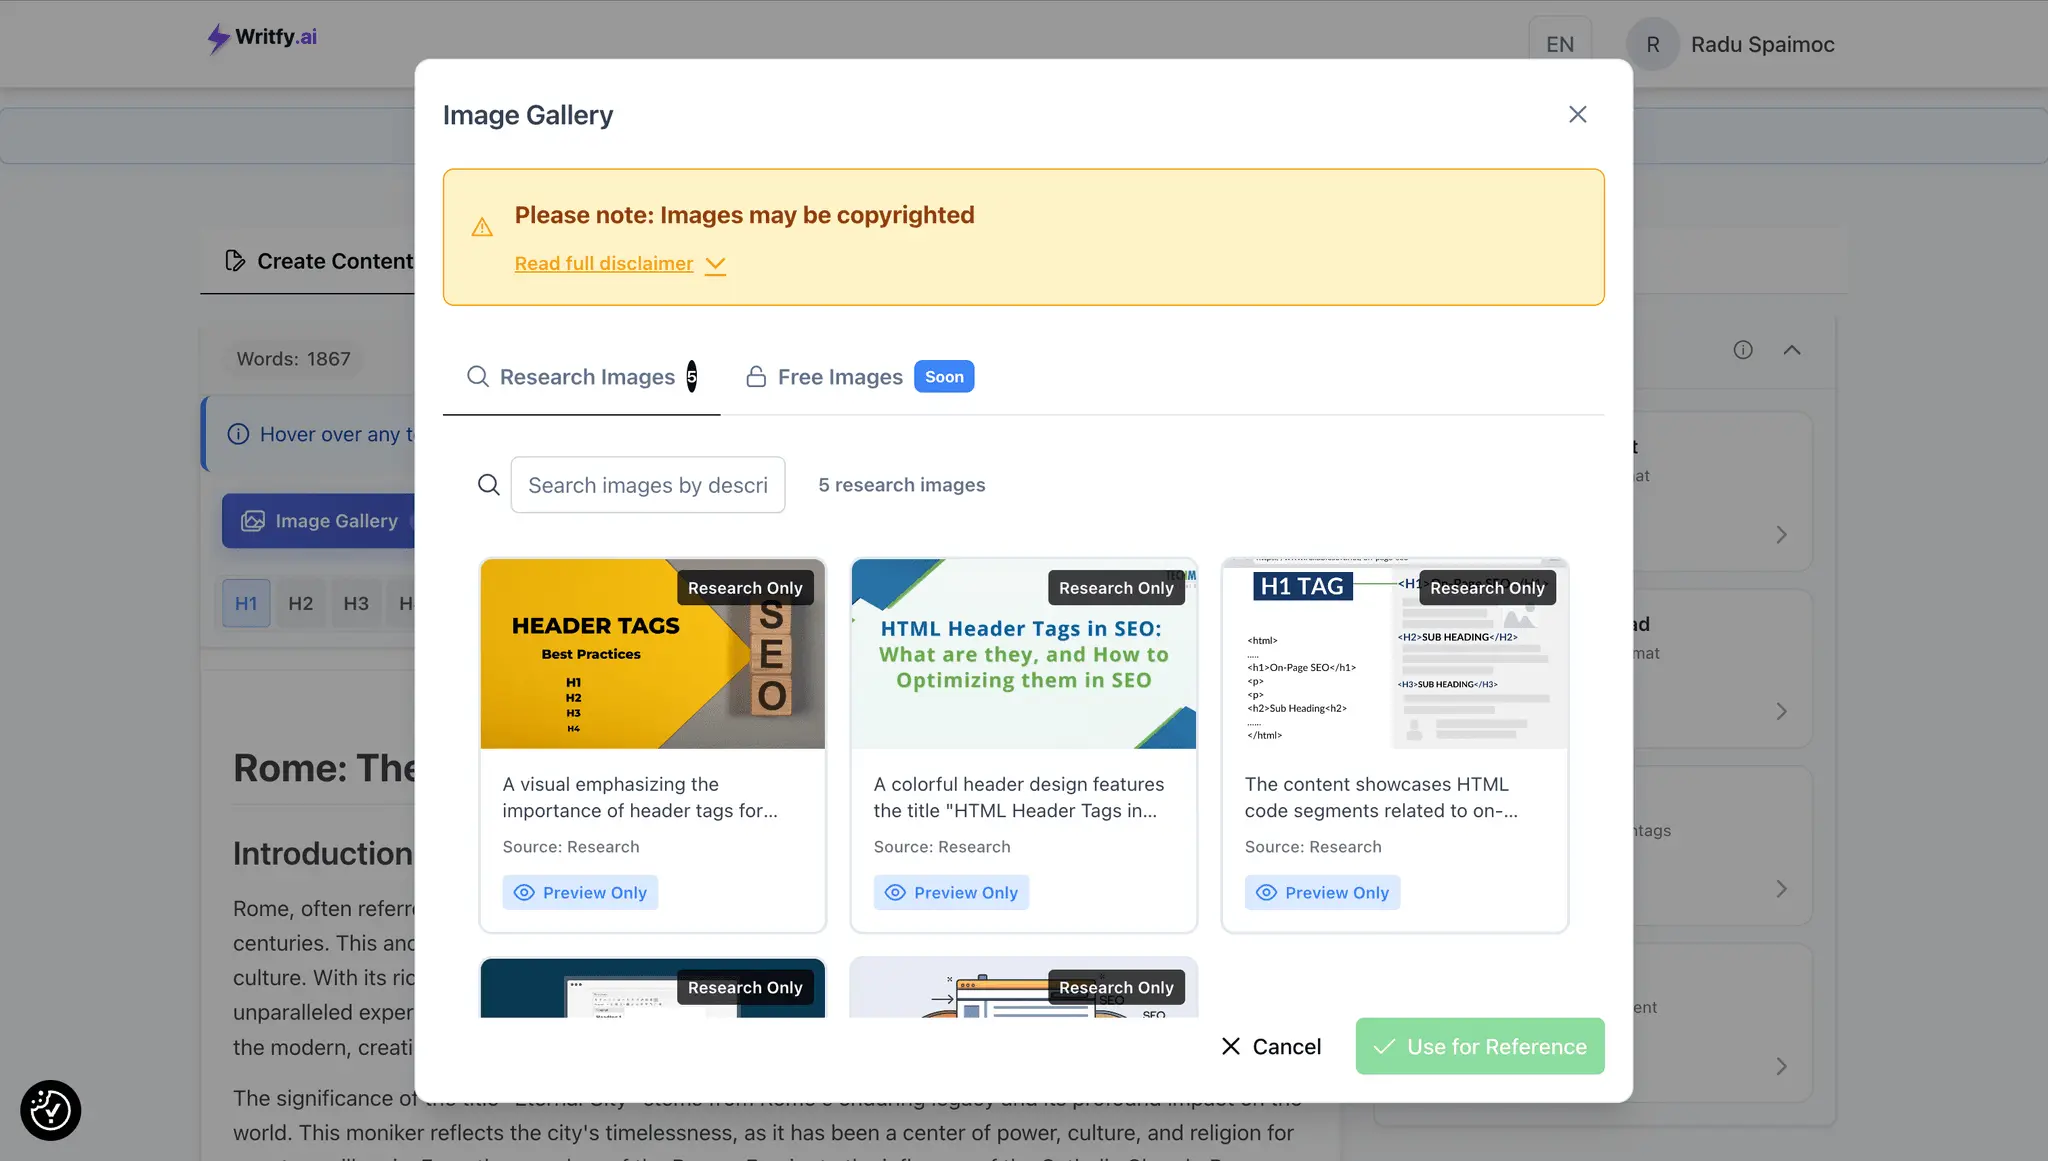2048x1161 pixels.
Task: Expand second right-panel card chevron
Action: (1781, 712)
